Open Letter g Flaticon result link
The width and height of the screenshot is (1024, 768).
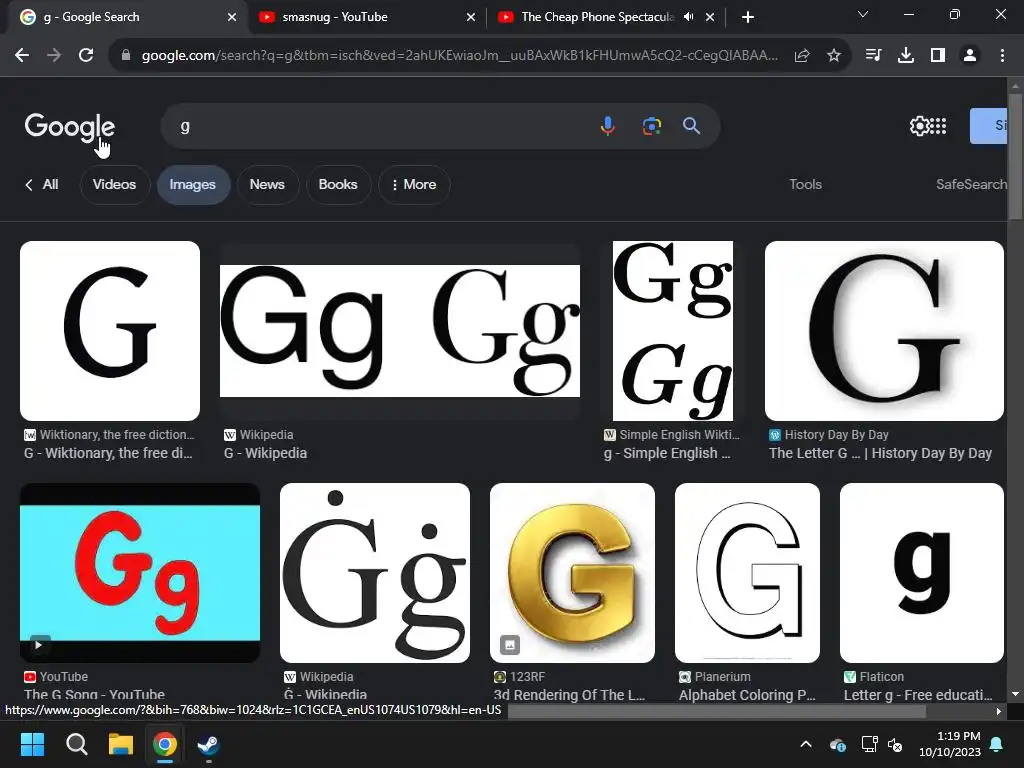point(918,695)
